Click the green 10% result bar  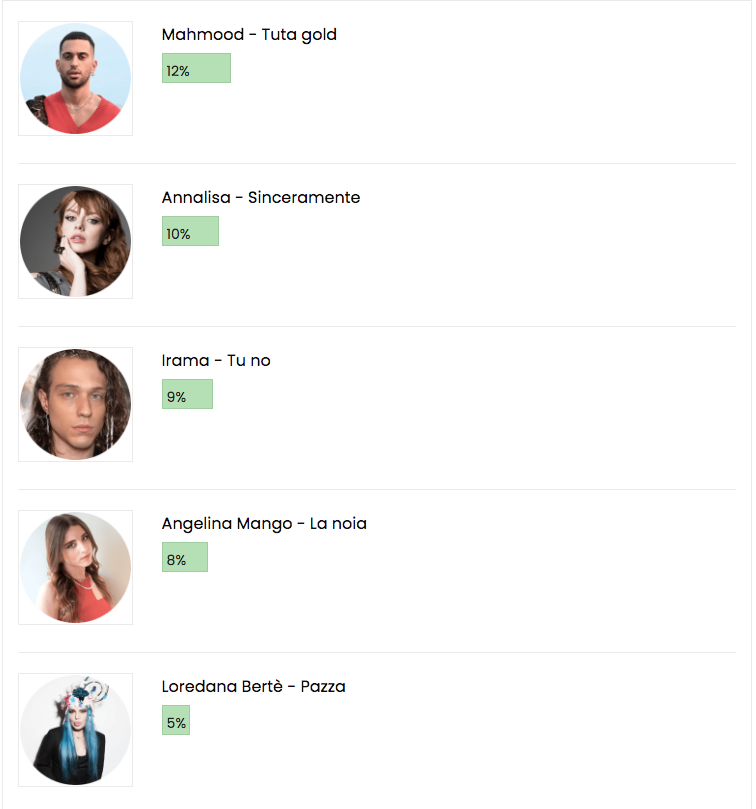[190, 231]
